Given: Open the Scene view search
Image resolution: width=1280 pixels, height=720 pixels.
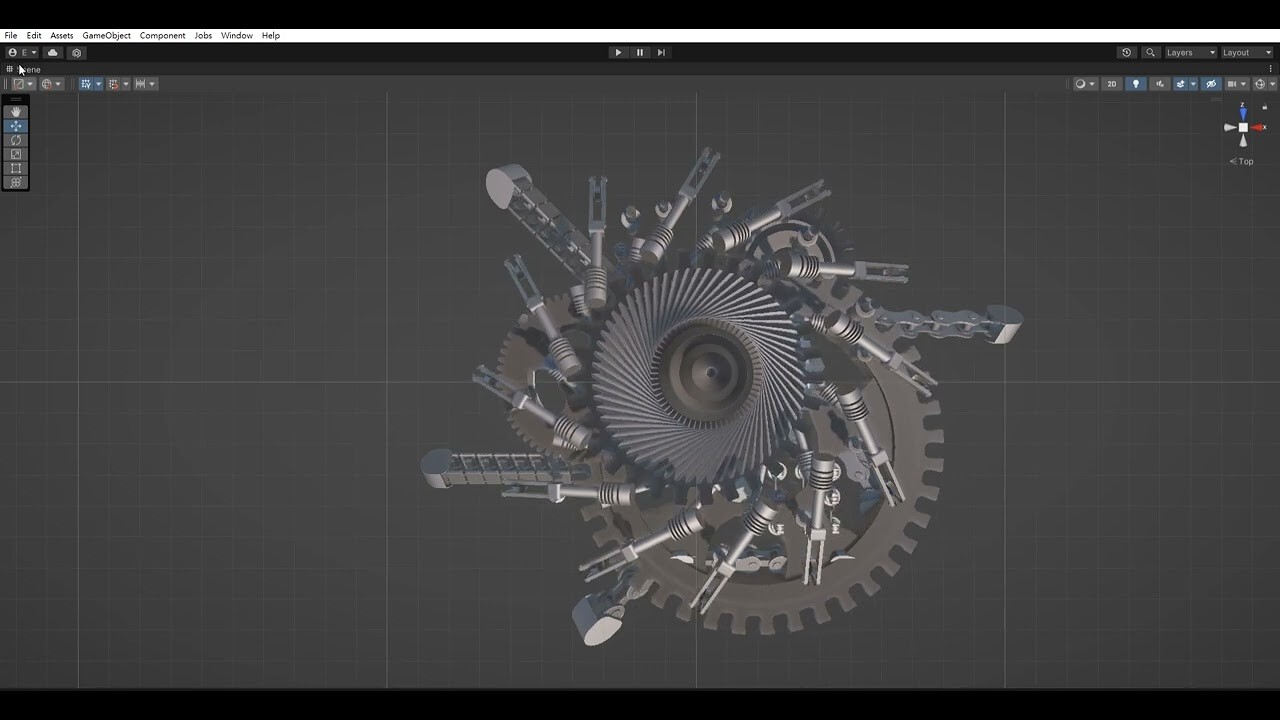Looking at the screenshot, I should pos(1151,52).
